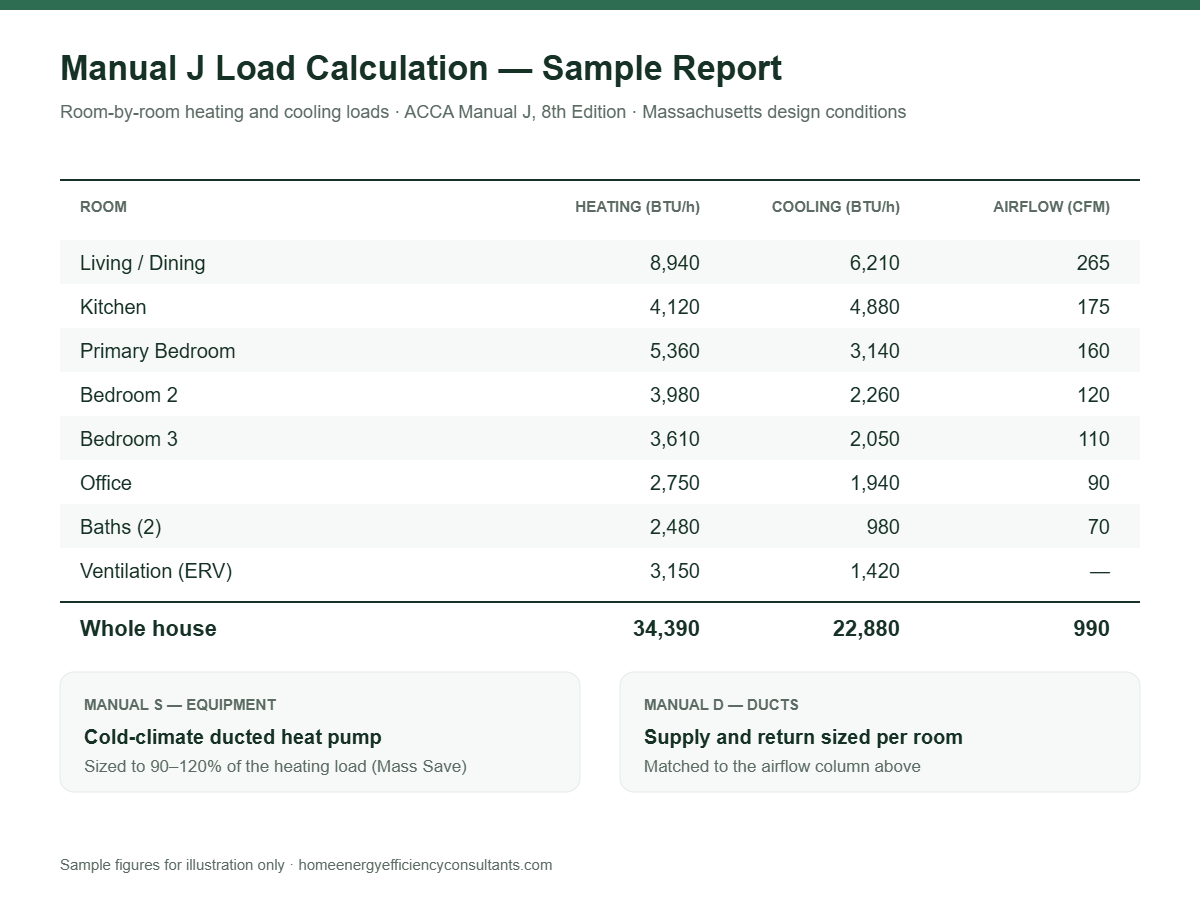Click Ventilation heating value 3,150
This screenshot has height=900, width=1200.
pyautogui.click(x=675, y=571)
